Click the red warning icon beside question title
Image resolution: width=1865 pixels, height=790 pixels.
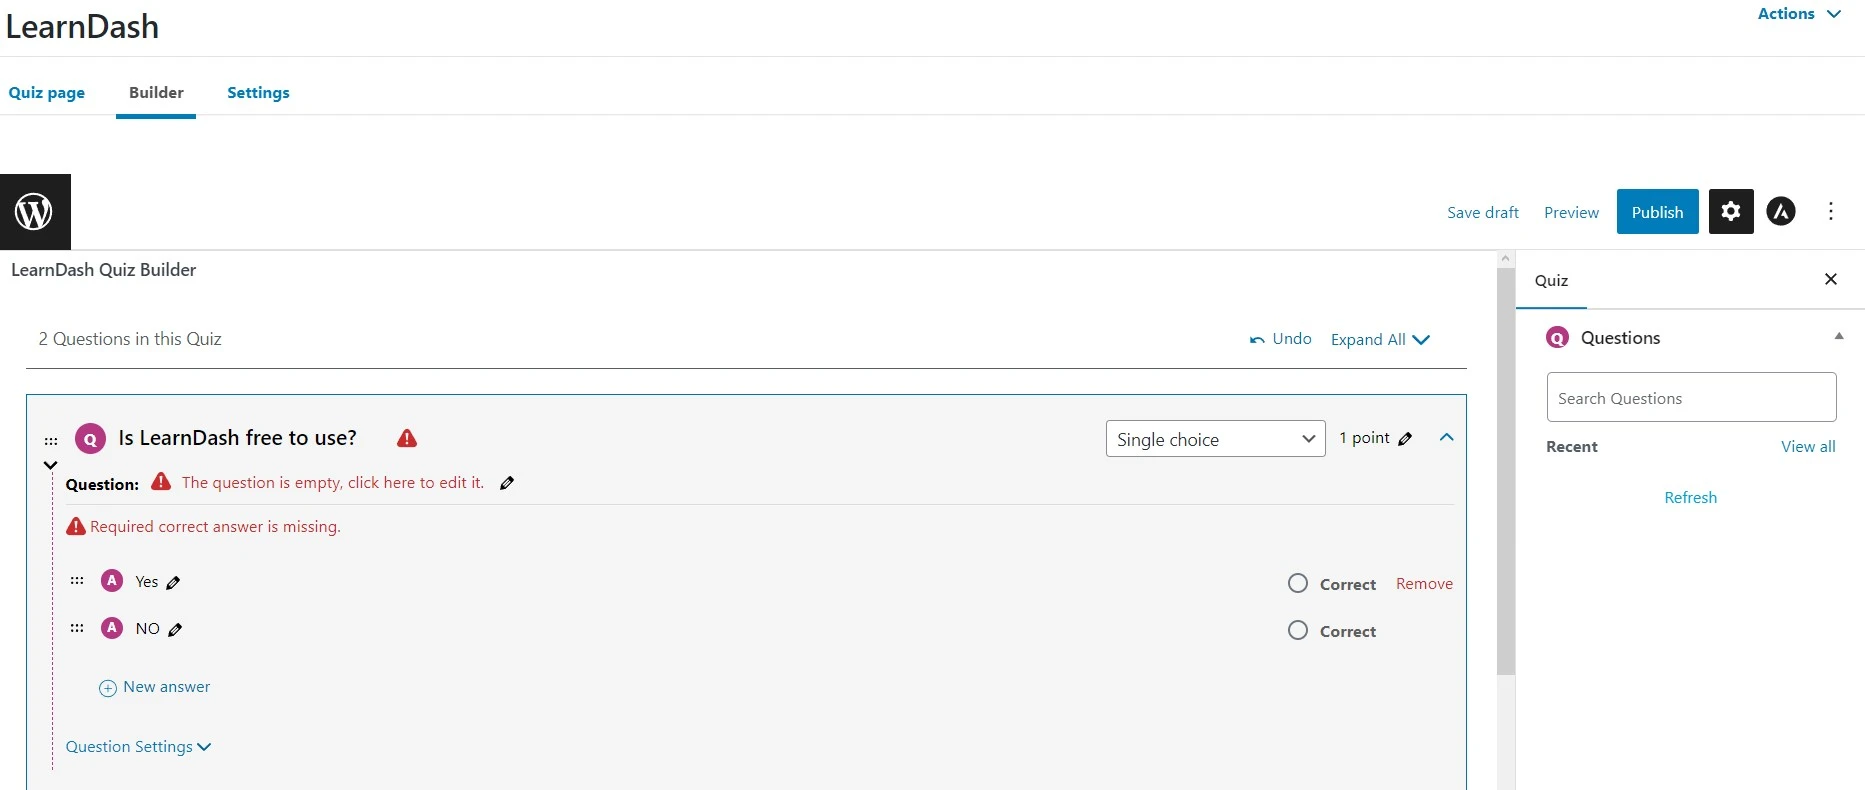coord(407,438)
